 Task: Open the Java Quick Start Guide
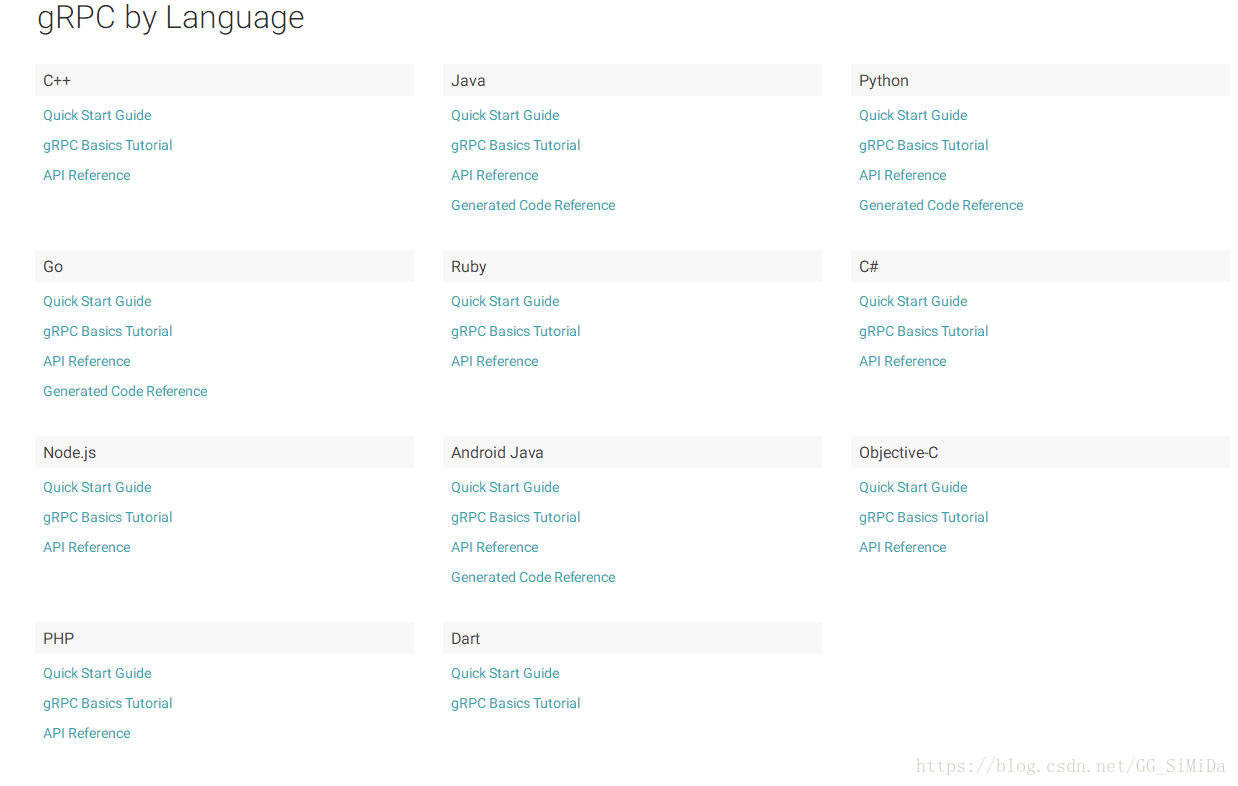(x=505, y=115)
